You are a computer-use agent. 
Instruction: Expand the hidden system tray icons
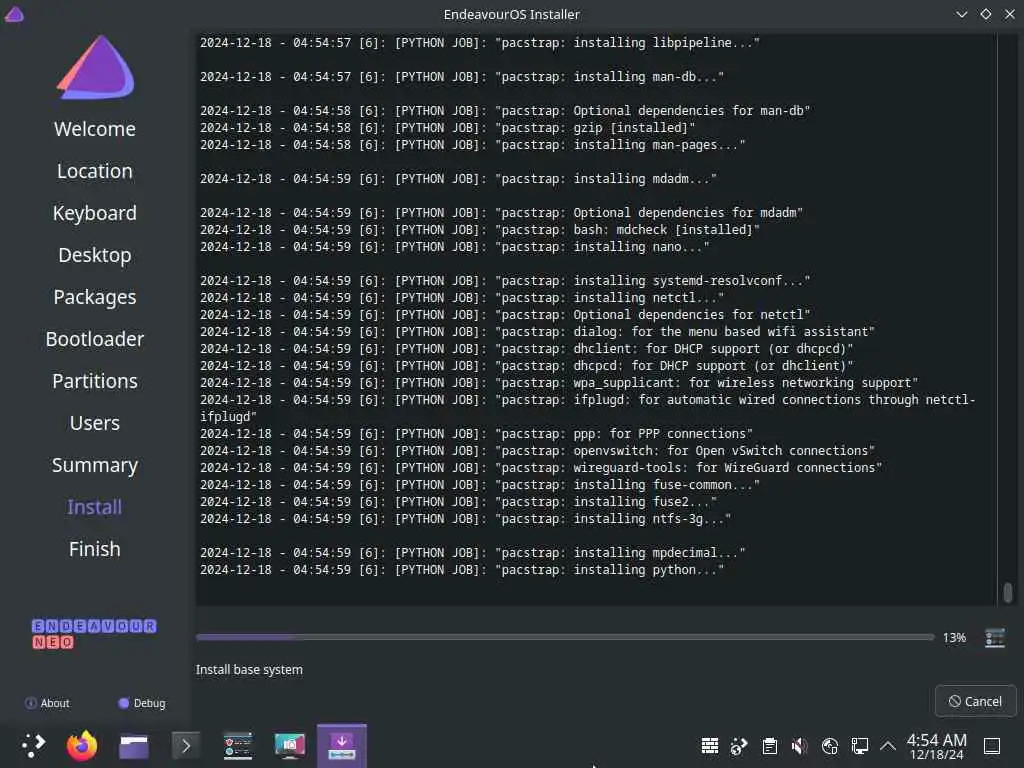(888, 745)
